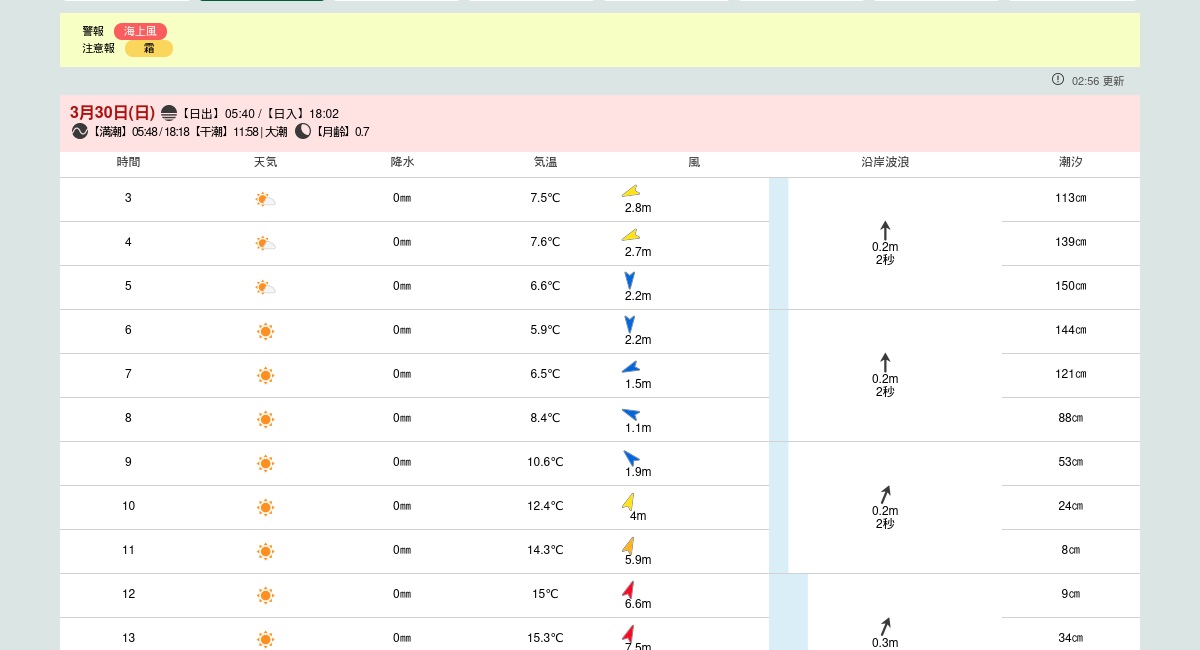Click the light blue wave bar at 9時
The image size is (1200, 650).
[778, 463]
